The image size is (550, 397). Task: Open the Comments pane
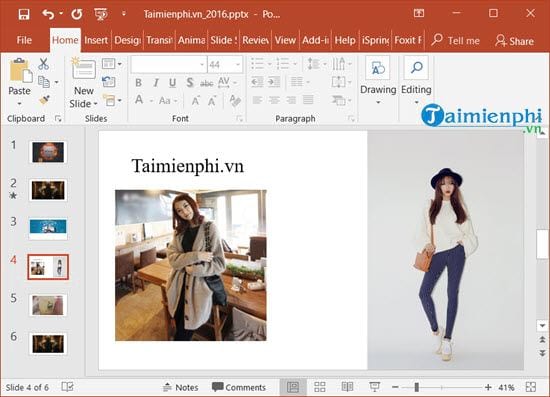pos(239,387)
